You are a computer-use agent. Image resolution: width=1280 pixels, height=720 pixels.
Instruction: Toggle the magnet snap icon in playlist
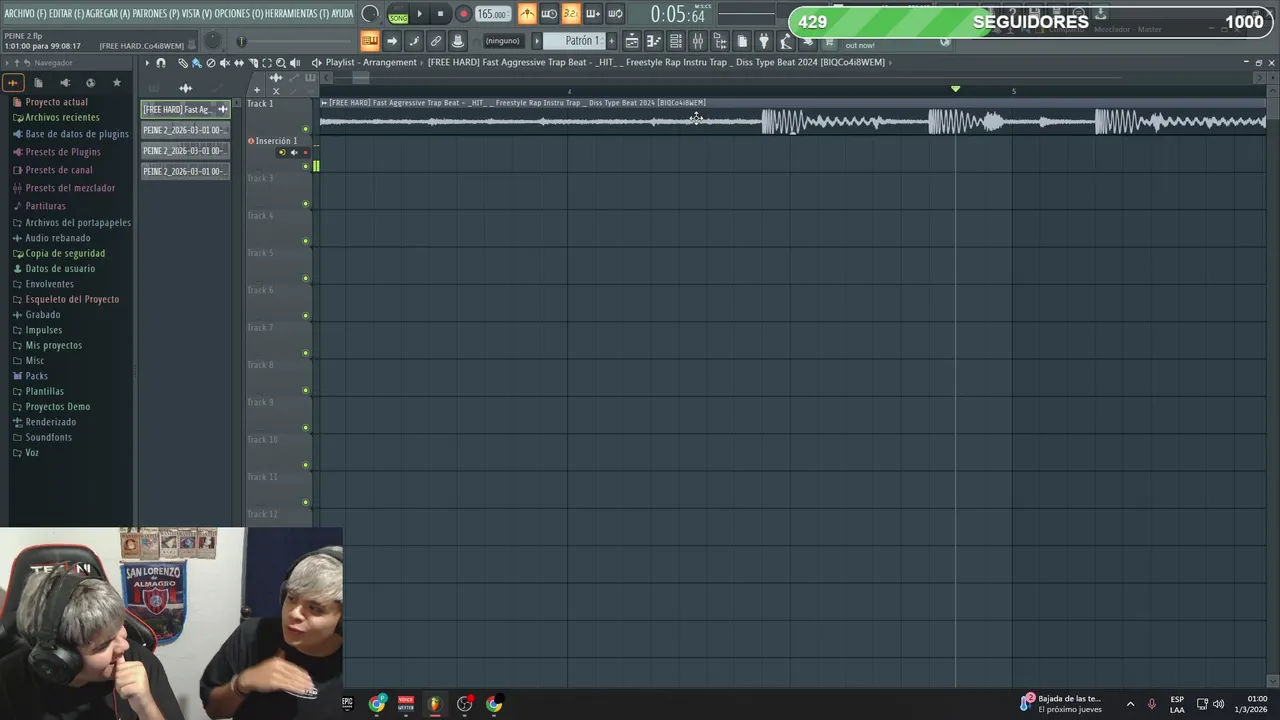161,63
